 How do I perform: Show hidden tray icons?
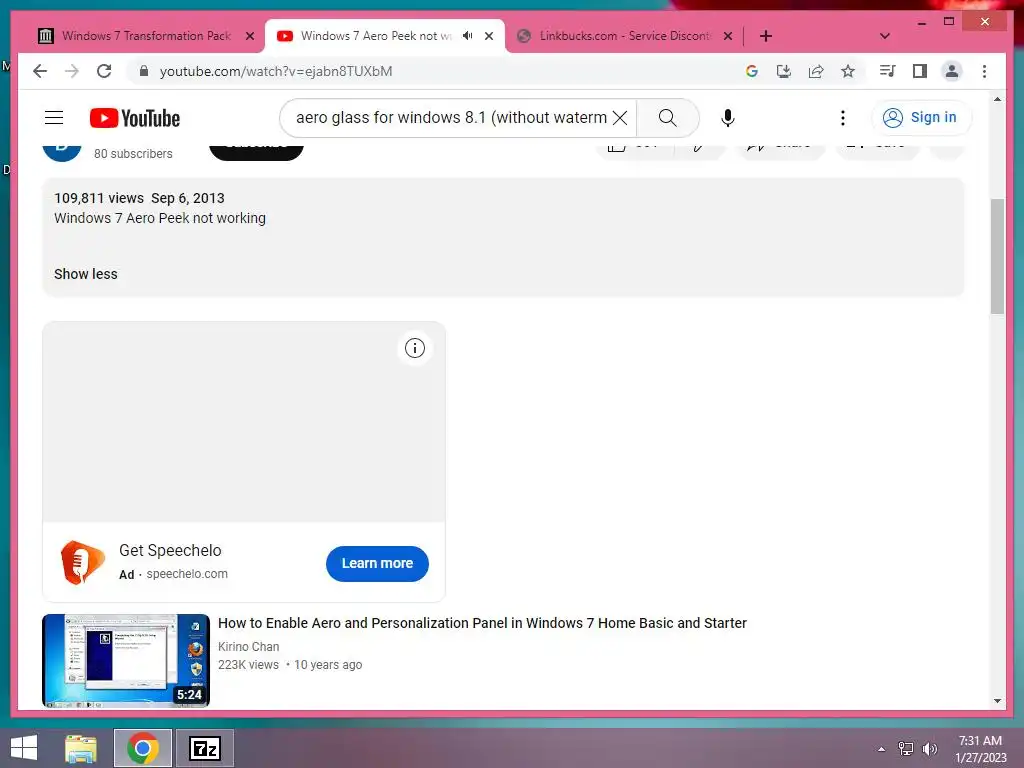[882, 749]
